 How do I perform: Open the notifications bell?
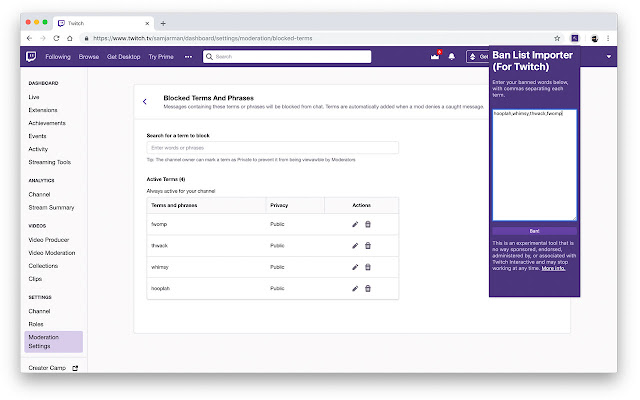pos(452,57)
